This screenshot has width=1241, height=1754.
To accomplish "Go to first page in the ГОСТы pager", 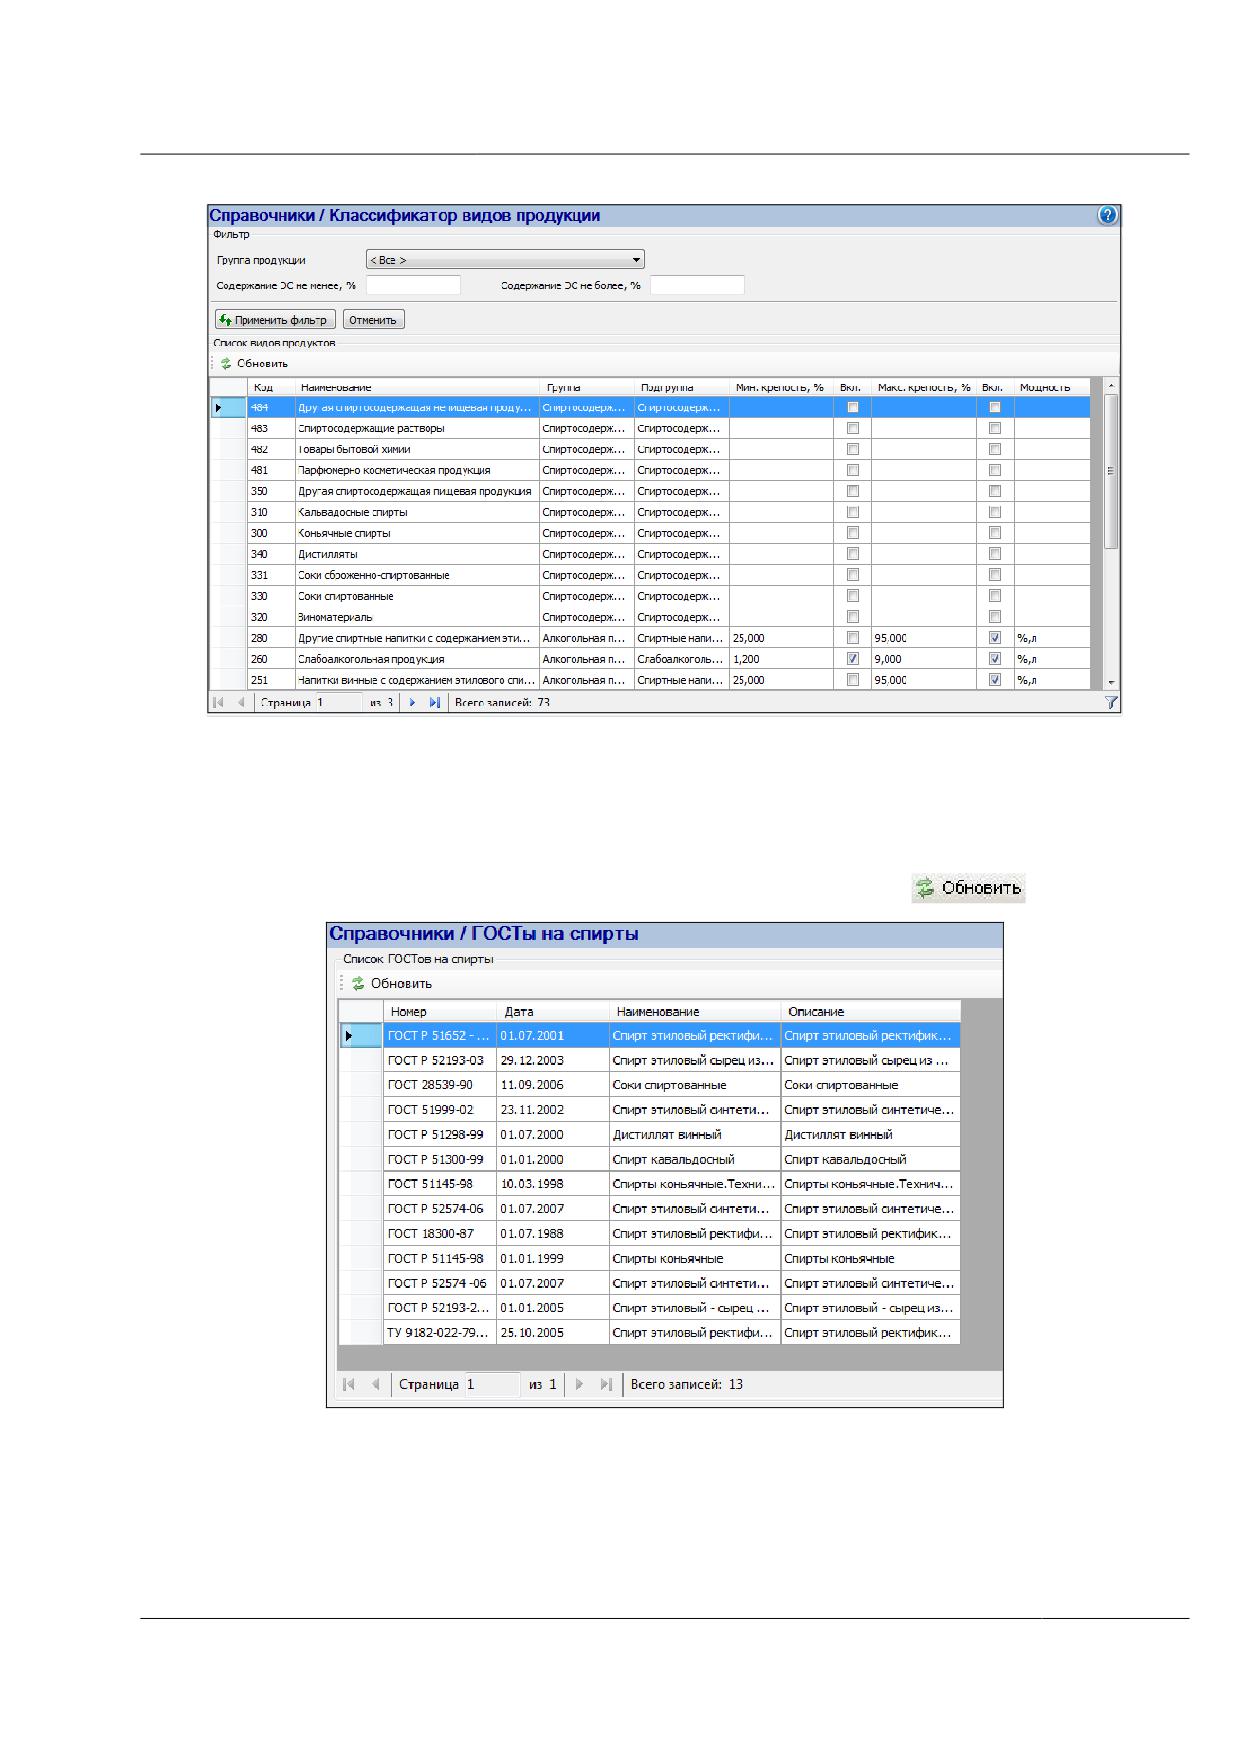I will point(349,1384).
